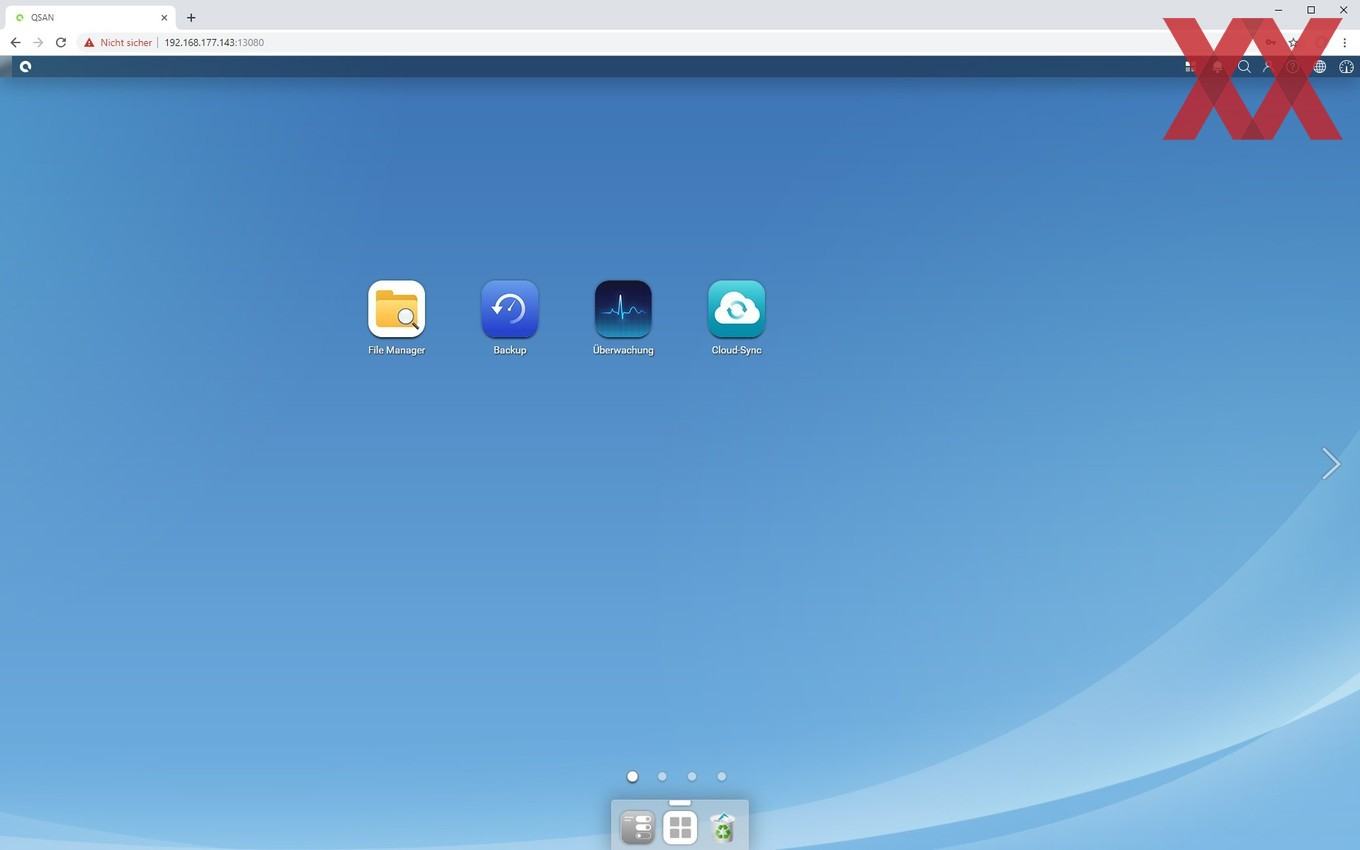Image resolution: width=1360 pixels, height=850 pixels.
Task: Click the QSAN logo menu icon
Action: tap(25, 67)
